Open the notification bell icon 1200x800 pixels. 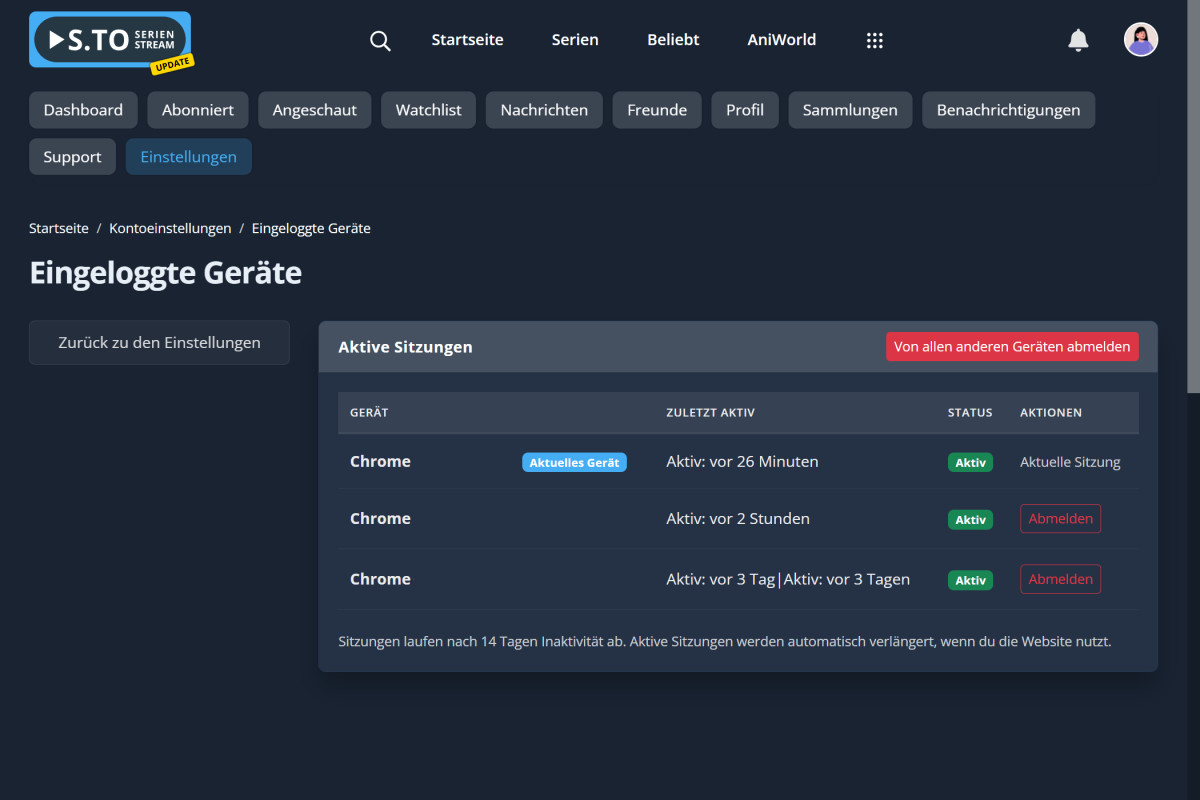pyautogui.click(x=1078, y=40)
